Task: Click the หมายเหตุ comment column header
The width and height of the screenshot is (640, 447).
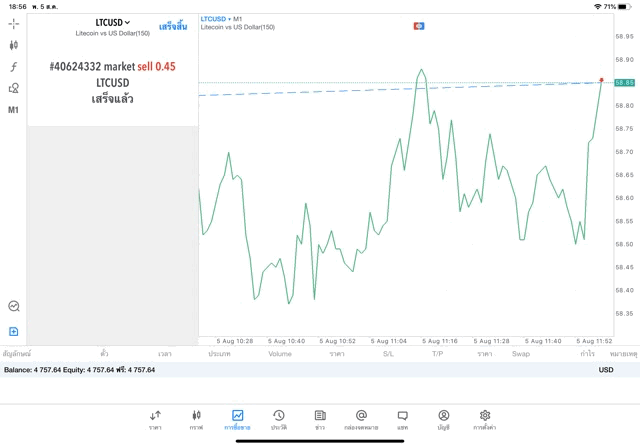Action: pos(623,354)
